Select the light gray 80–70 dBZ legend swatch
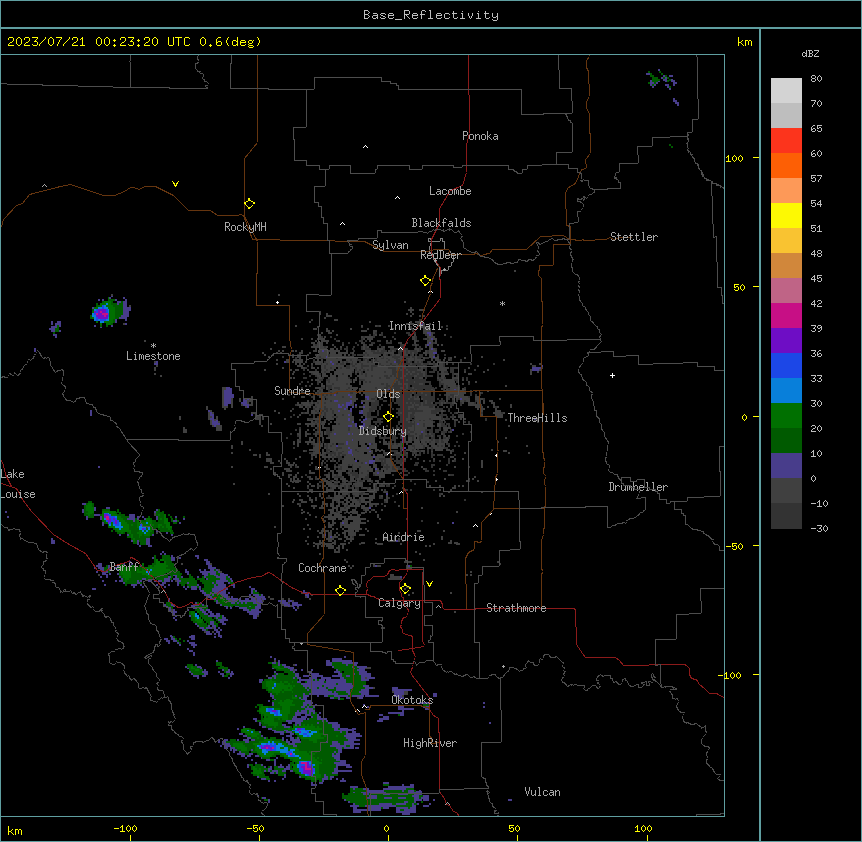862x842 pixels. tap(786, 90)
